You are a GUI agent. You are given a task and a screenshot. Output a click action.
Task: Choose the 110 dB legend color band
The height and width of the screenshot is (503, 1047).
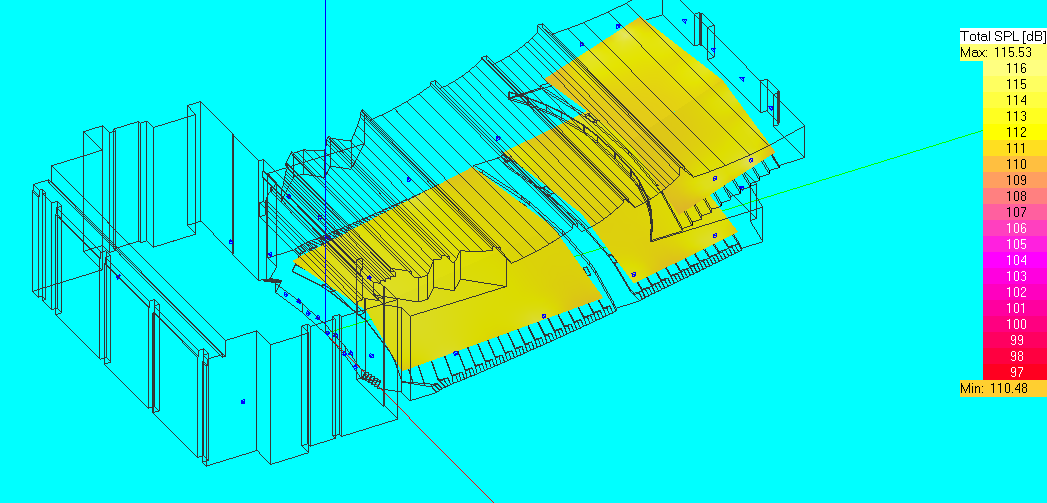pyautogui.click(x=1015, y=164)
